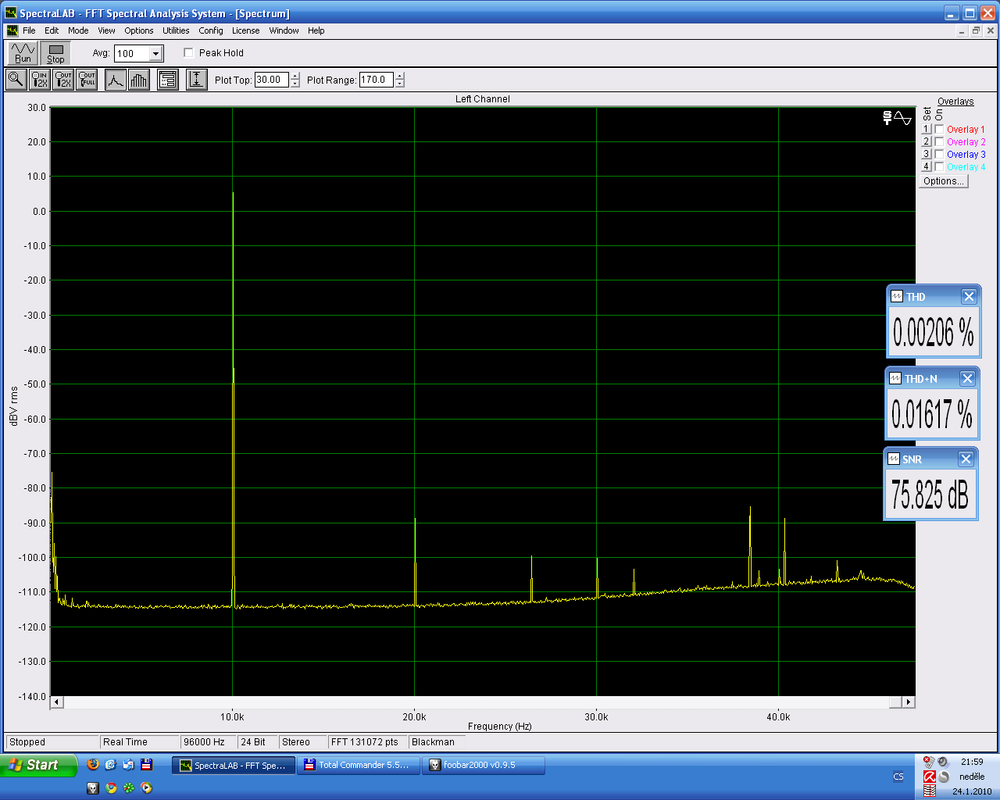Click the CS language indicator
1000x800 pixels.
pos(898,776)
